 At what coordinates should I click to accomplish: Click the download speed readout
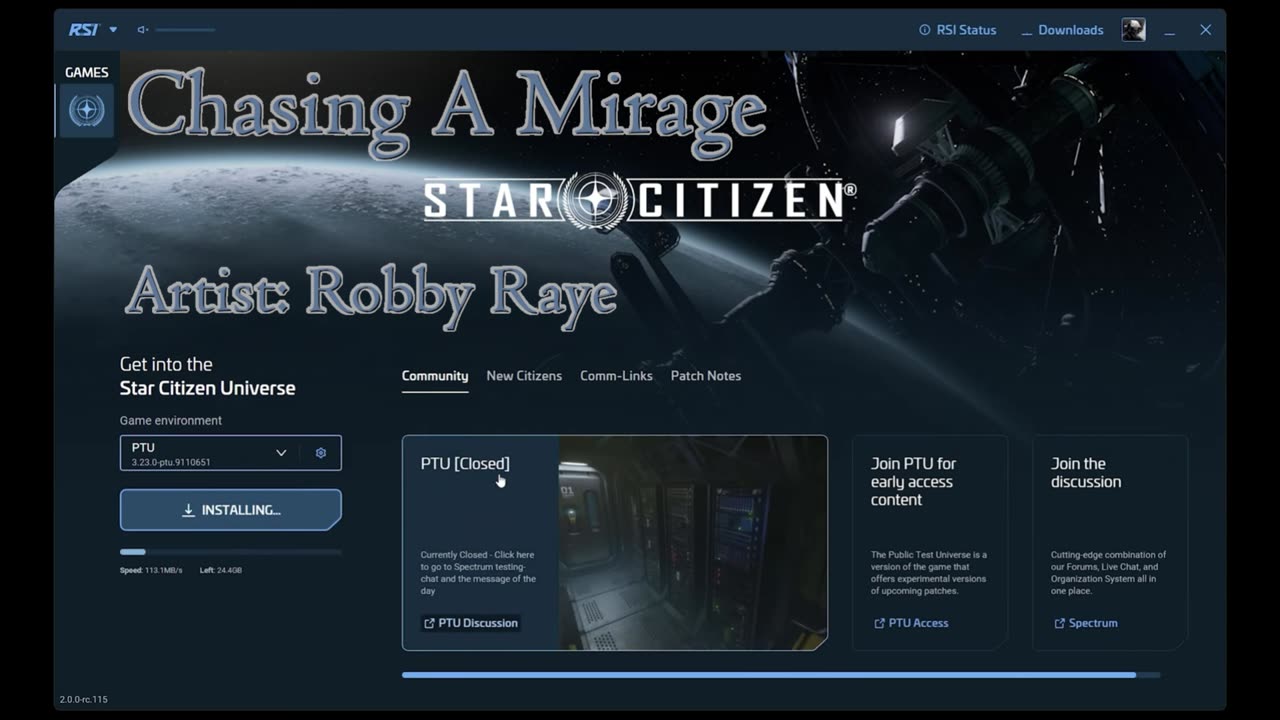pos(151,570)
